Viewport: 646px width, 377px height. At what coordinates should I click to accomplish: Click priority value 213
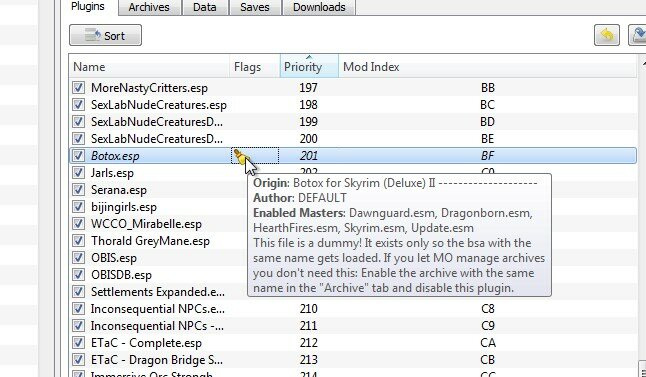tap(309, 360)
